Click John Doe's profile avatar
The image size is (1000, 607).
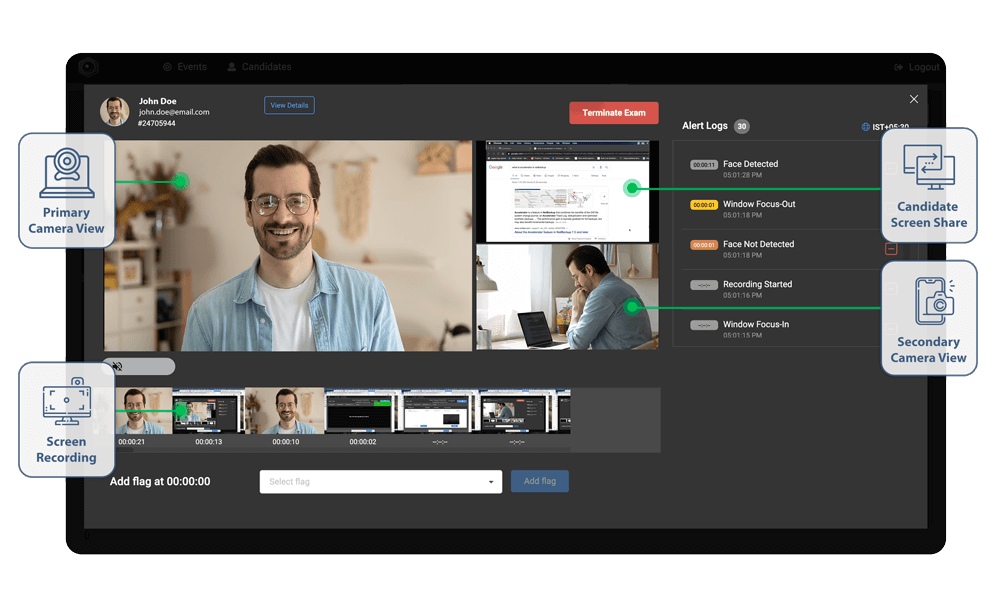coord(115,111)
